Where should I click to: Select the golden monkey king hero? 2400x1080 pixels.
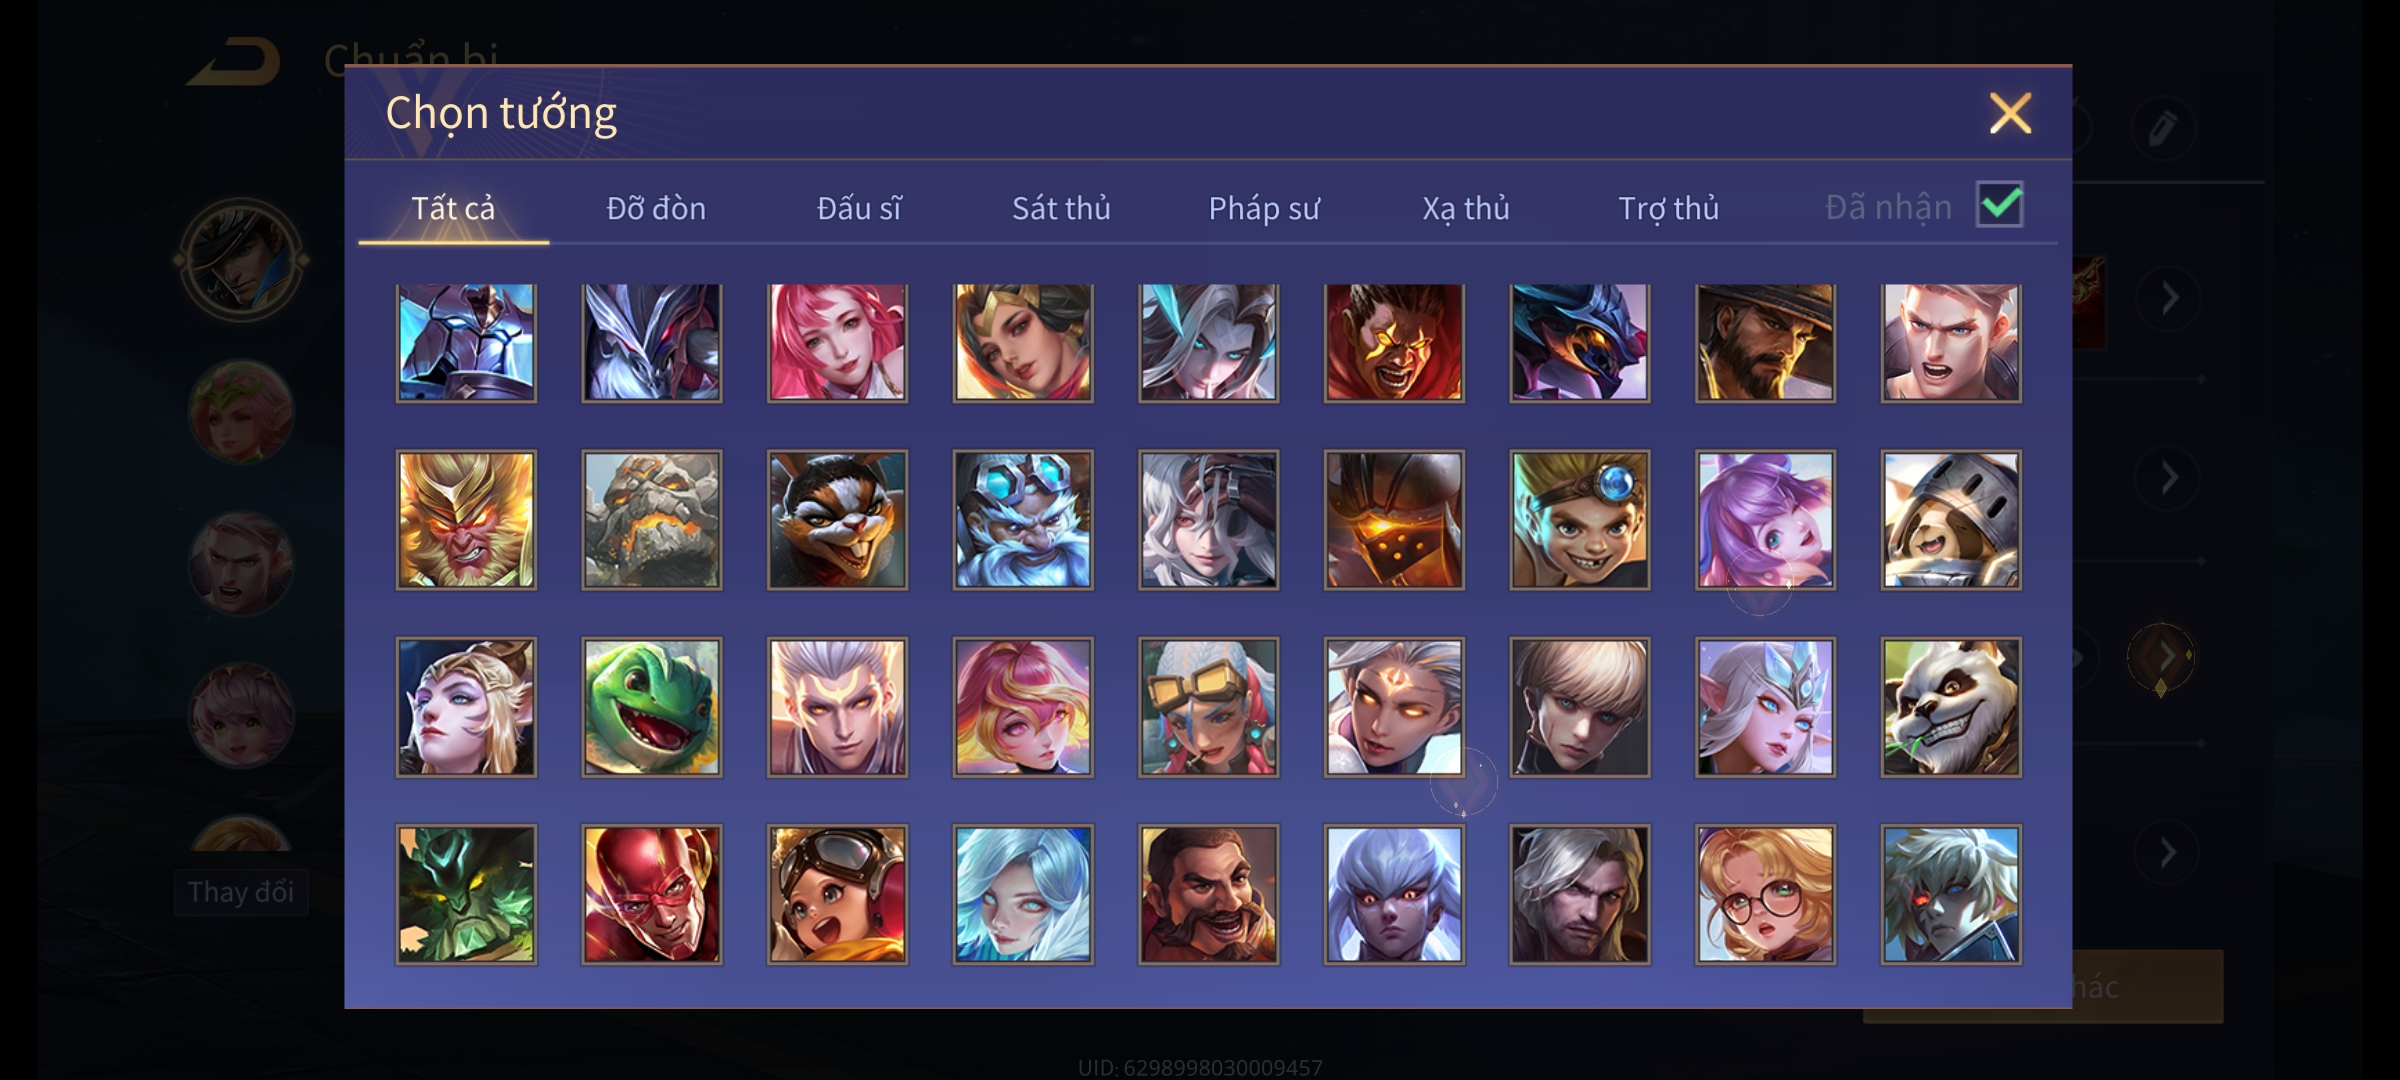pyautogui.click(x=466, y=520)
